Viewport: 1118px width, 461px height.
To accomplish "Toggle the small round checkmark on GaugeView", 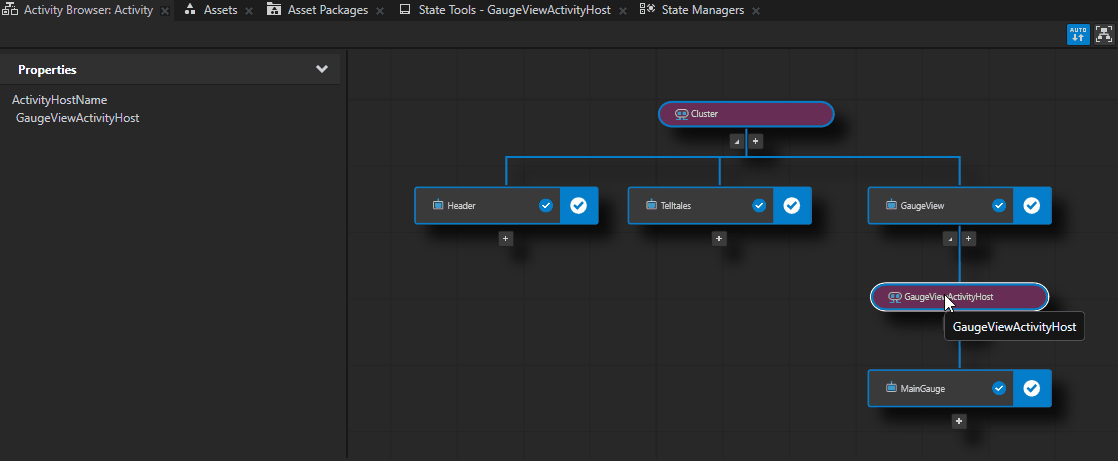I will pos(998,205).
